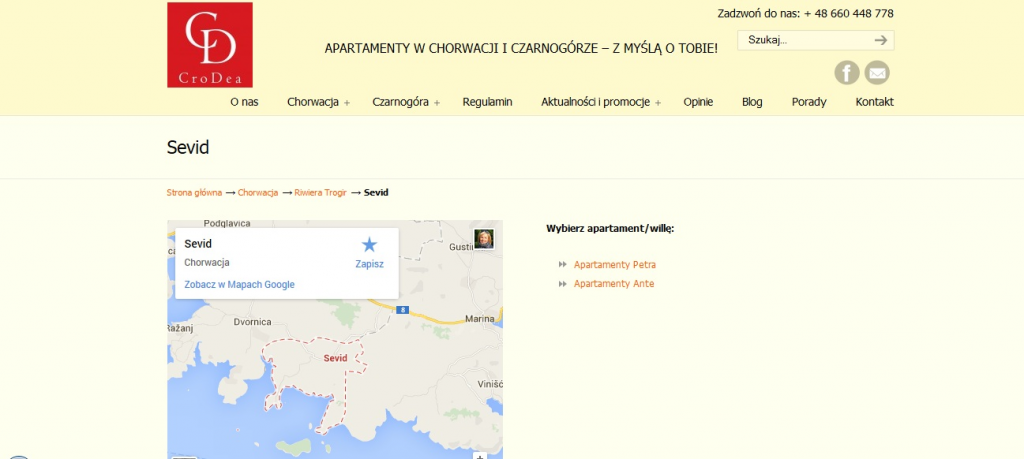
Task: Open the O nas menu item
Action: click(244, 102)
